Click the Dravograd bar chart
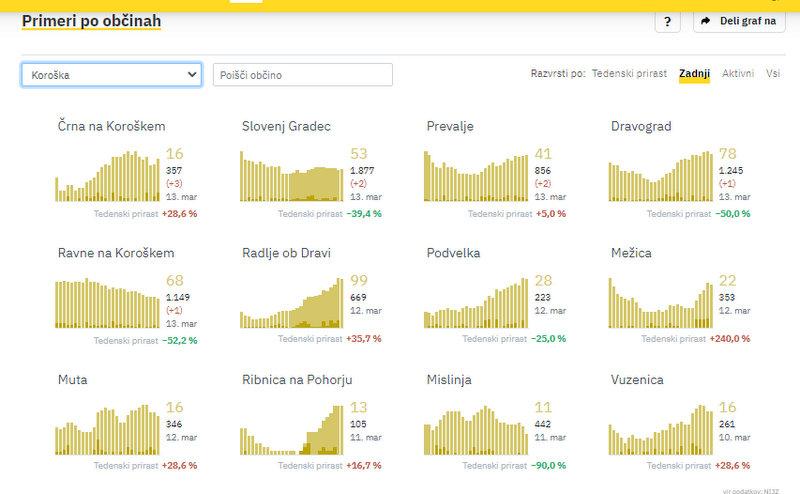Viewport: 800px width, 494px height. pos(661,176)
